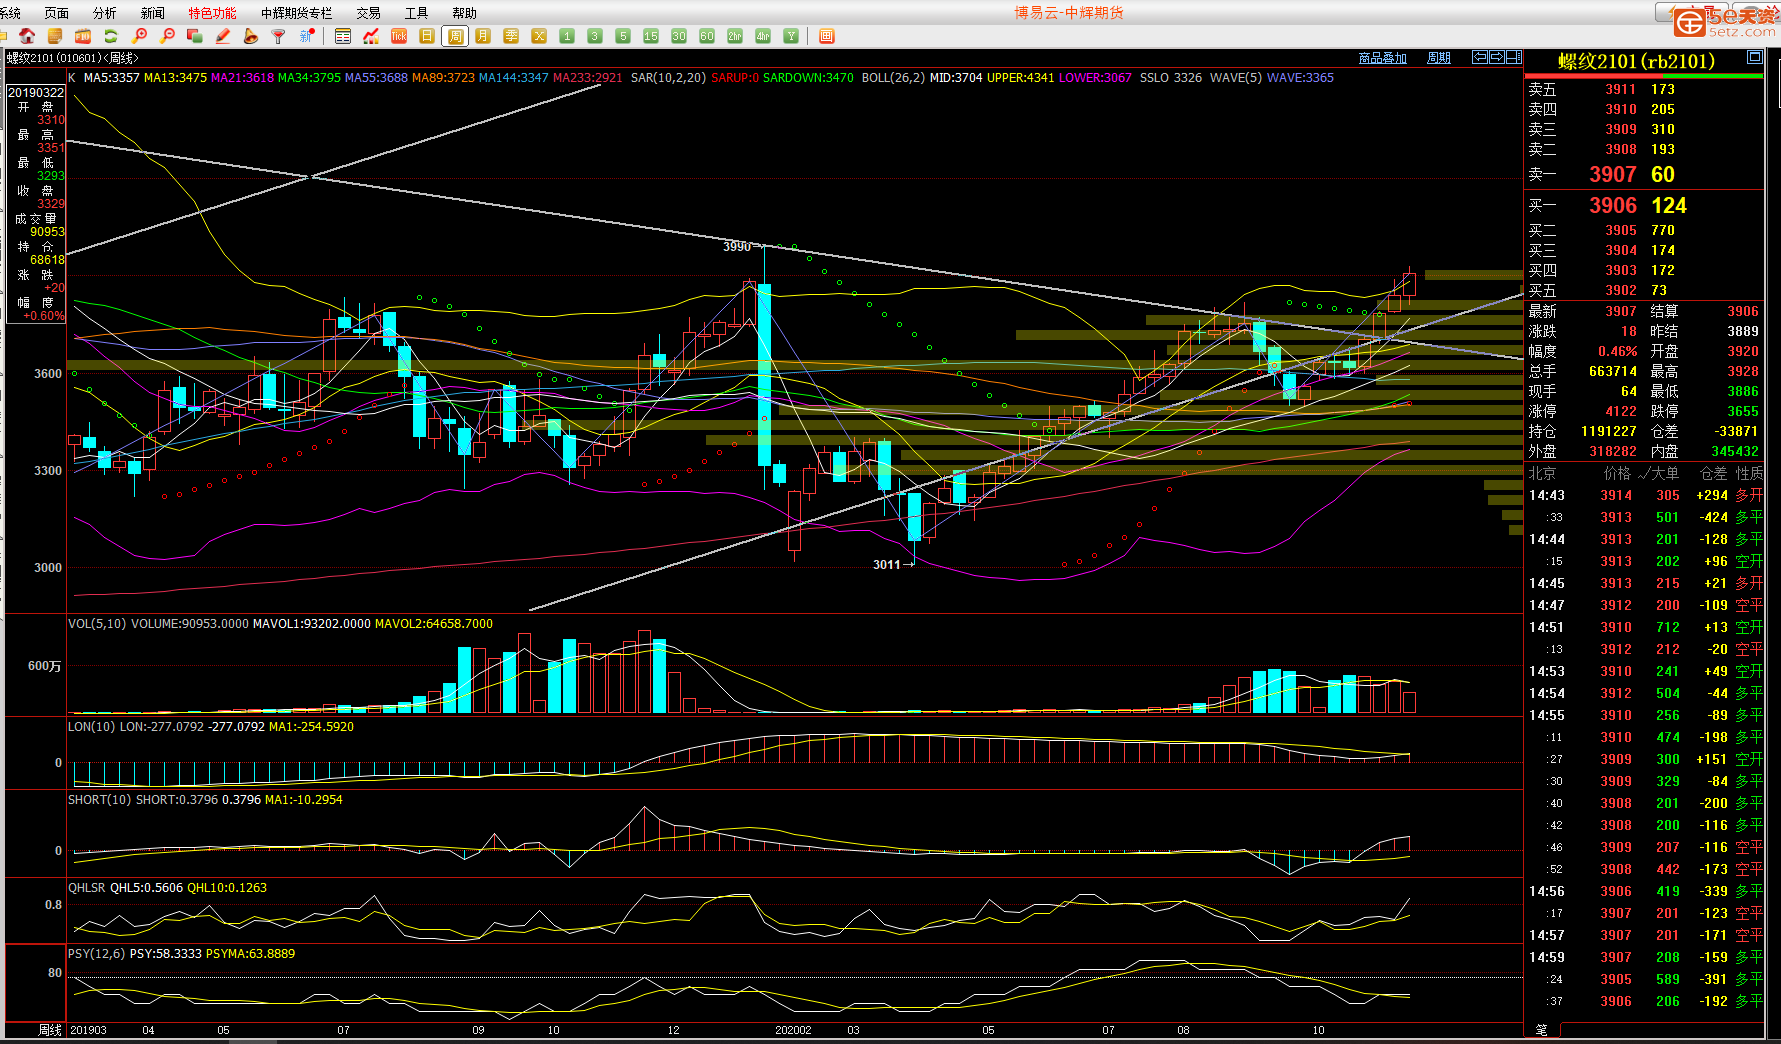Image resolution: width=1781 pixels, height=1044 pixels.
Task: Click the 买一 price 3906
Action: click(1613, 205)
